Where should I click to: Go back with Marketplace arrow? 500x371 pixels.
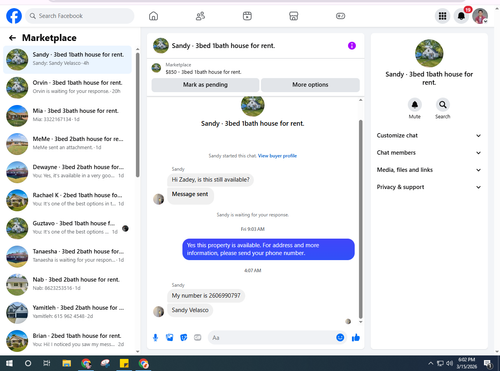point(12,38)
